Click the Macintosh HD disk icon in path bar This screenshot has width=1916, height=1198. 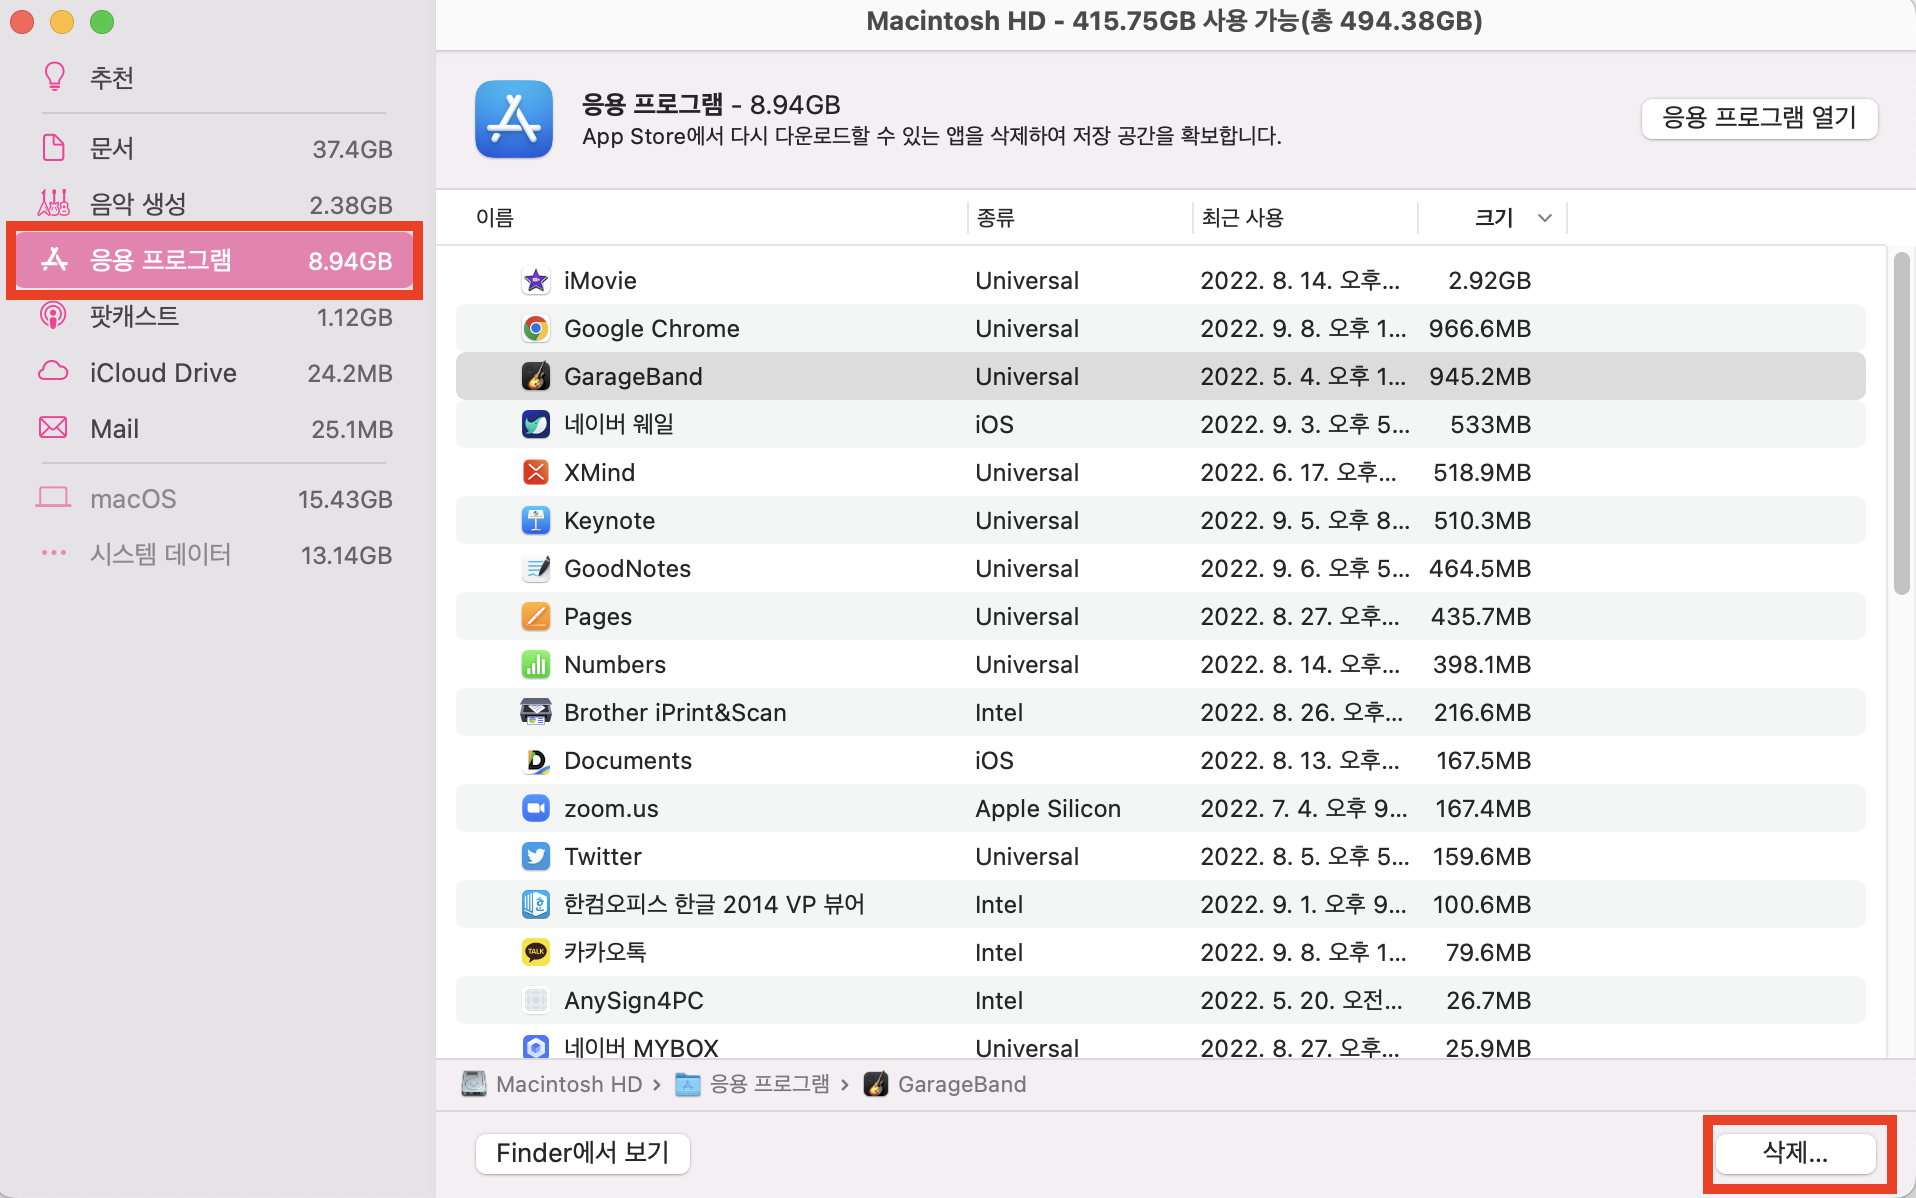pyautogui.click(x=474, y=1084)
